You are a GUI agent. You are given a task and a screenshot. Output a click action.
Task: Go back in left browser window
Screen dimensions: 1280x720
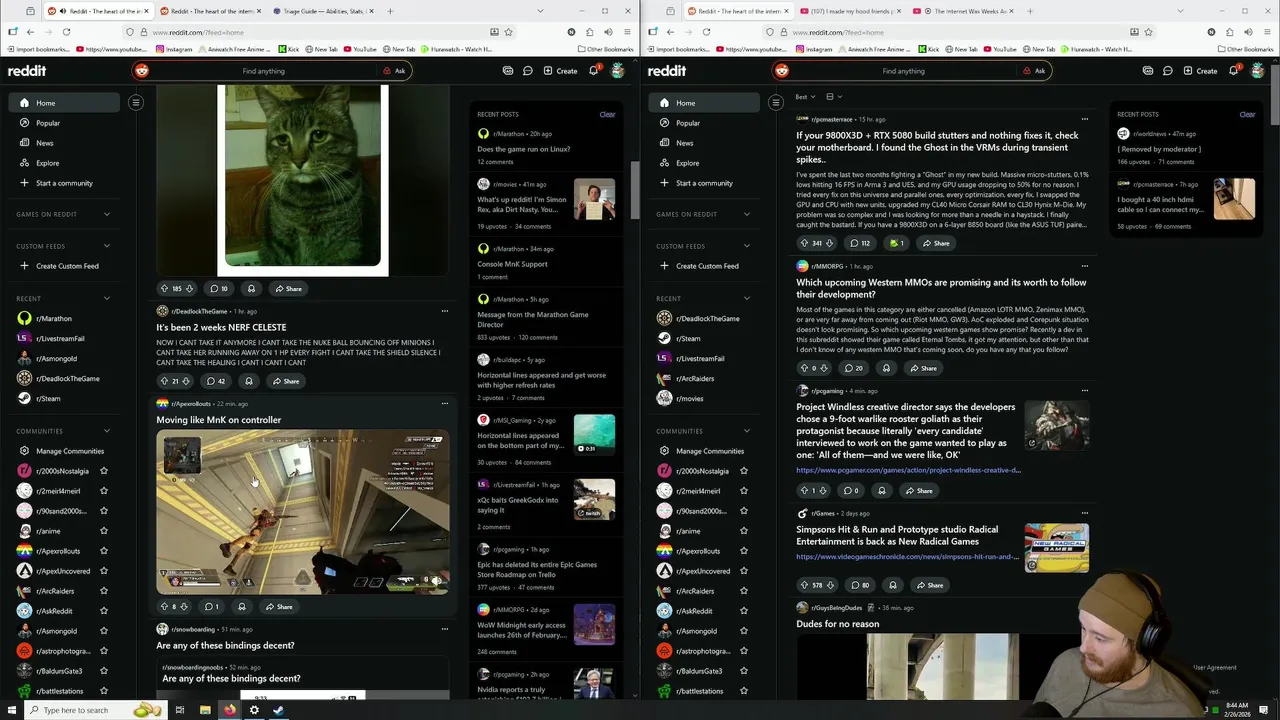[30, 32]
